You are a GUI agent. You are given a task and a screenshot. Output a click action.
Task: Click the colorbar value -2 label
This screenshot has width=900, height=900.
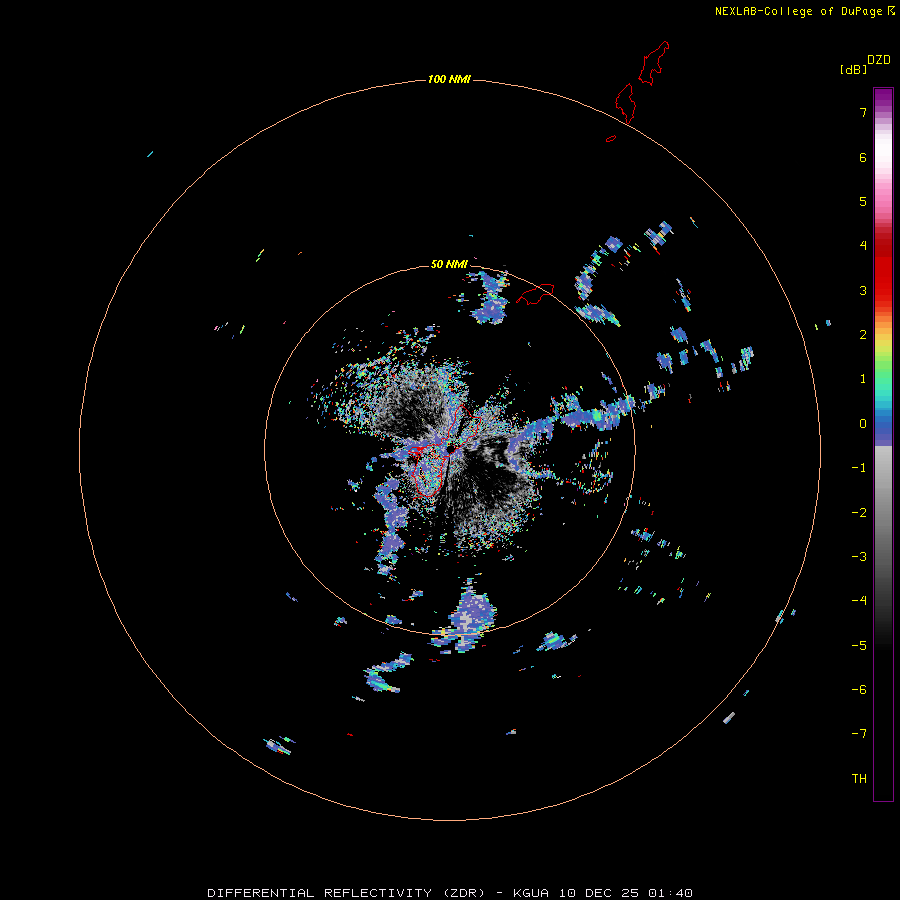click(859, 513)
